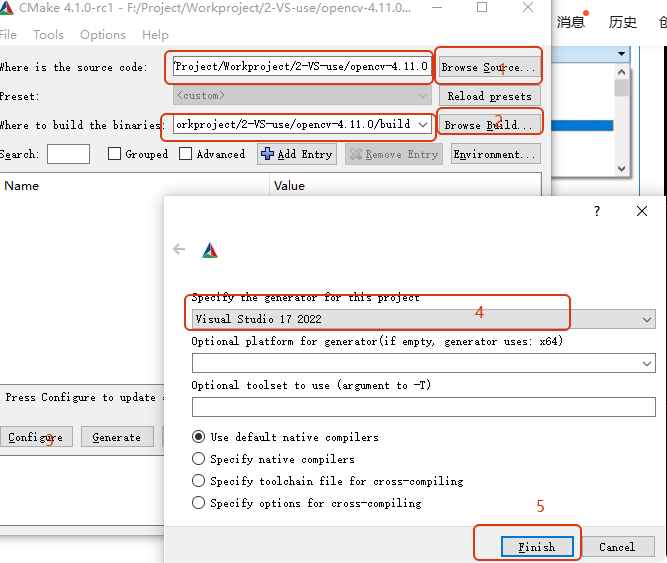
Task: Click the CMake triangle logo in the dialog
Action: pos(210,250)
